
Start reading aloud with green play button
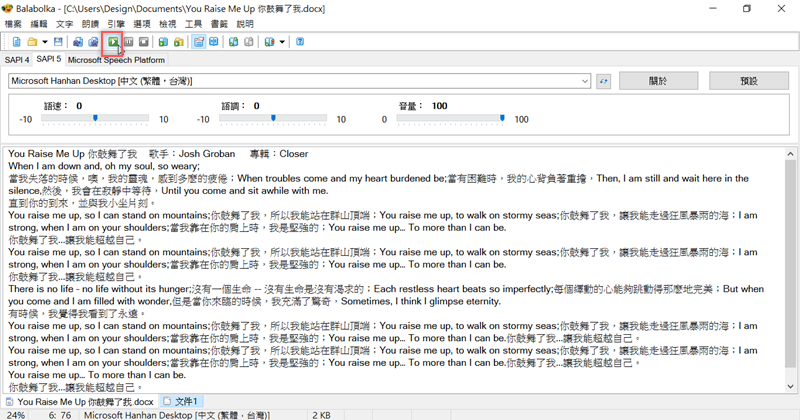tap(113, 42)
